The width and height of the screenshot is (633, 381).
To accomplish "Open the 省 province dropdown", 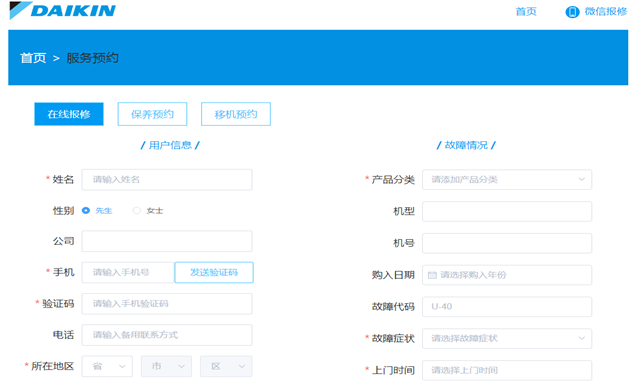I will 107,366.
